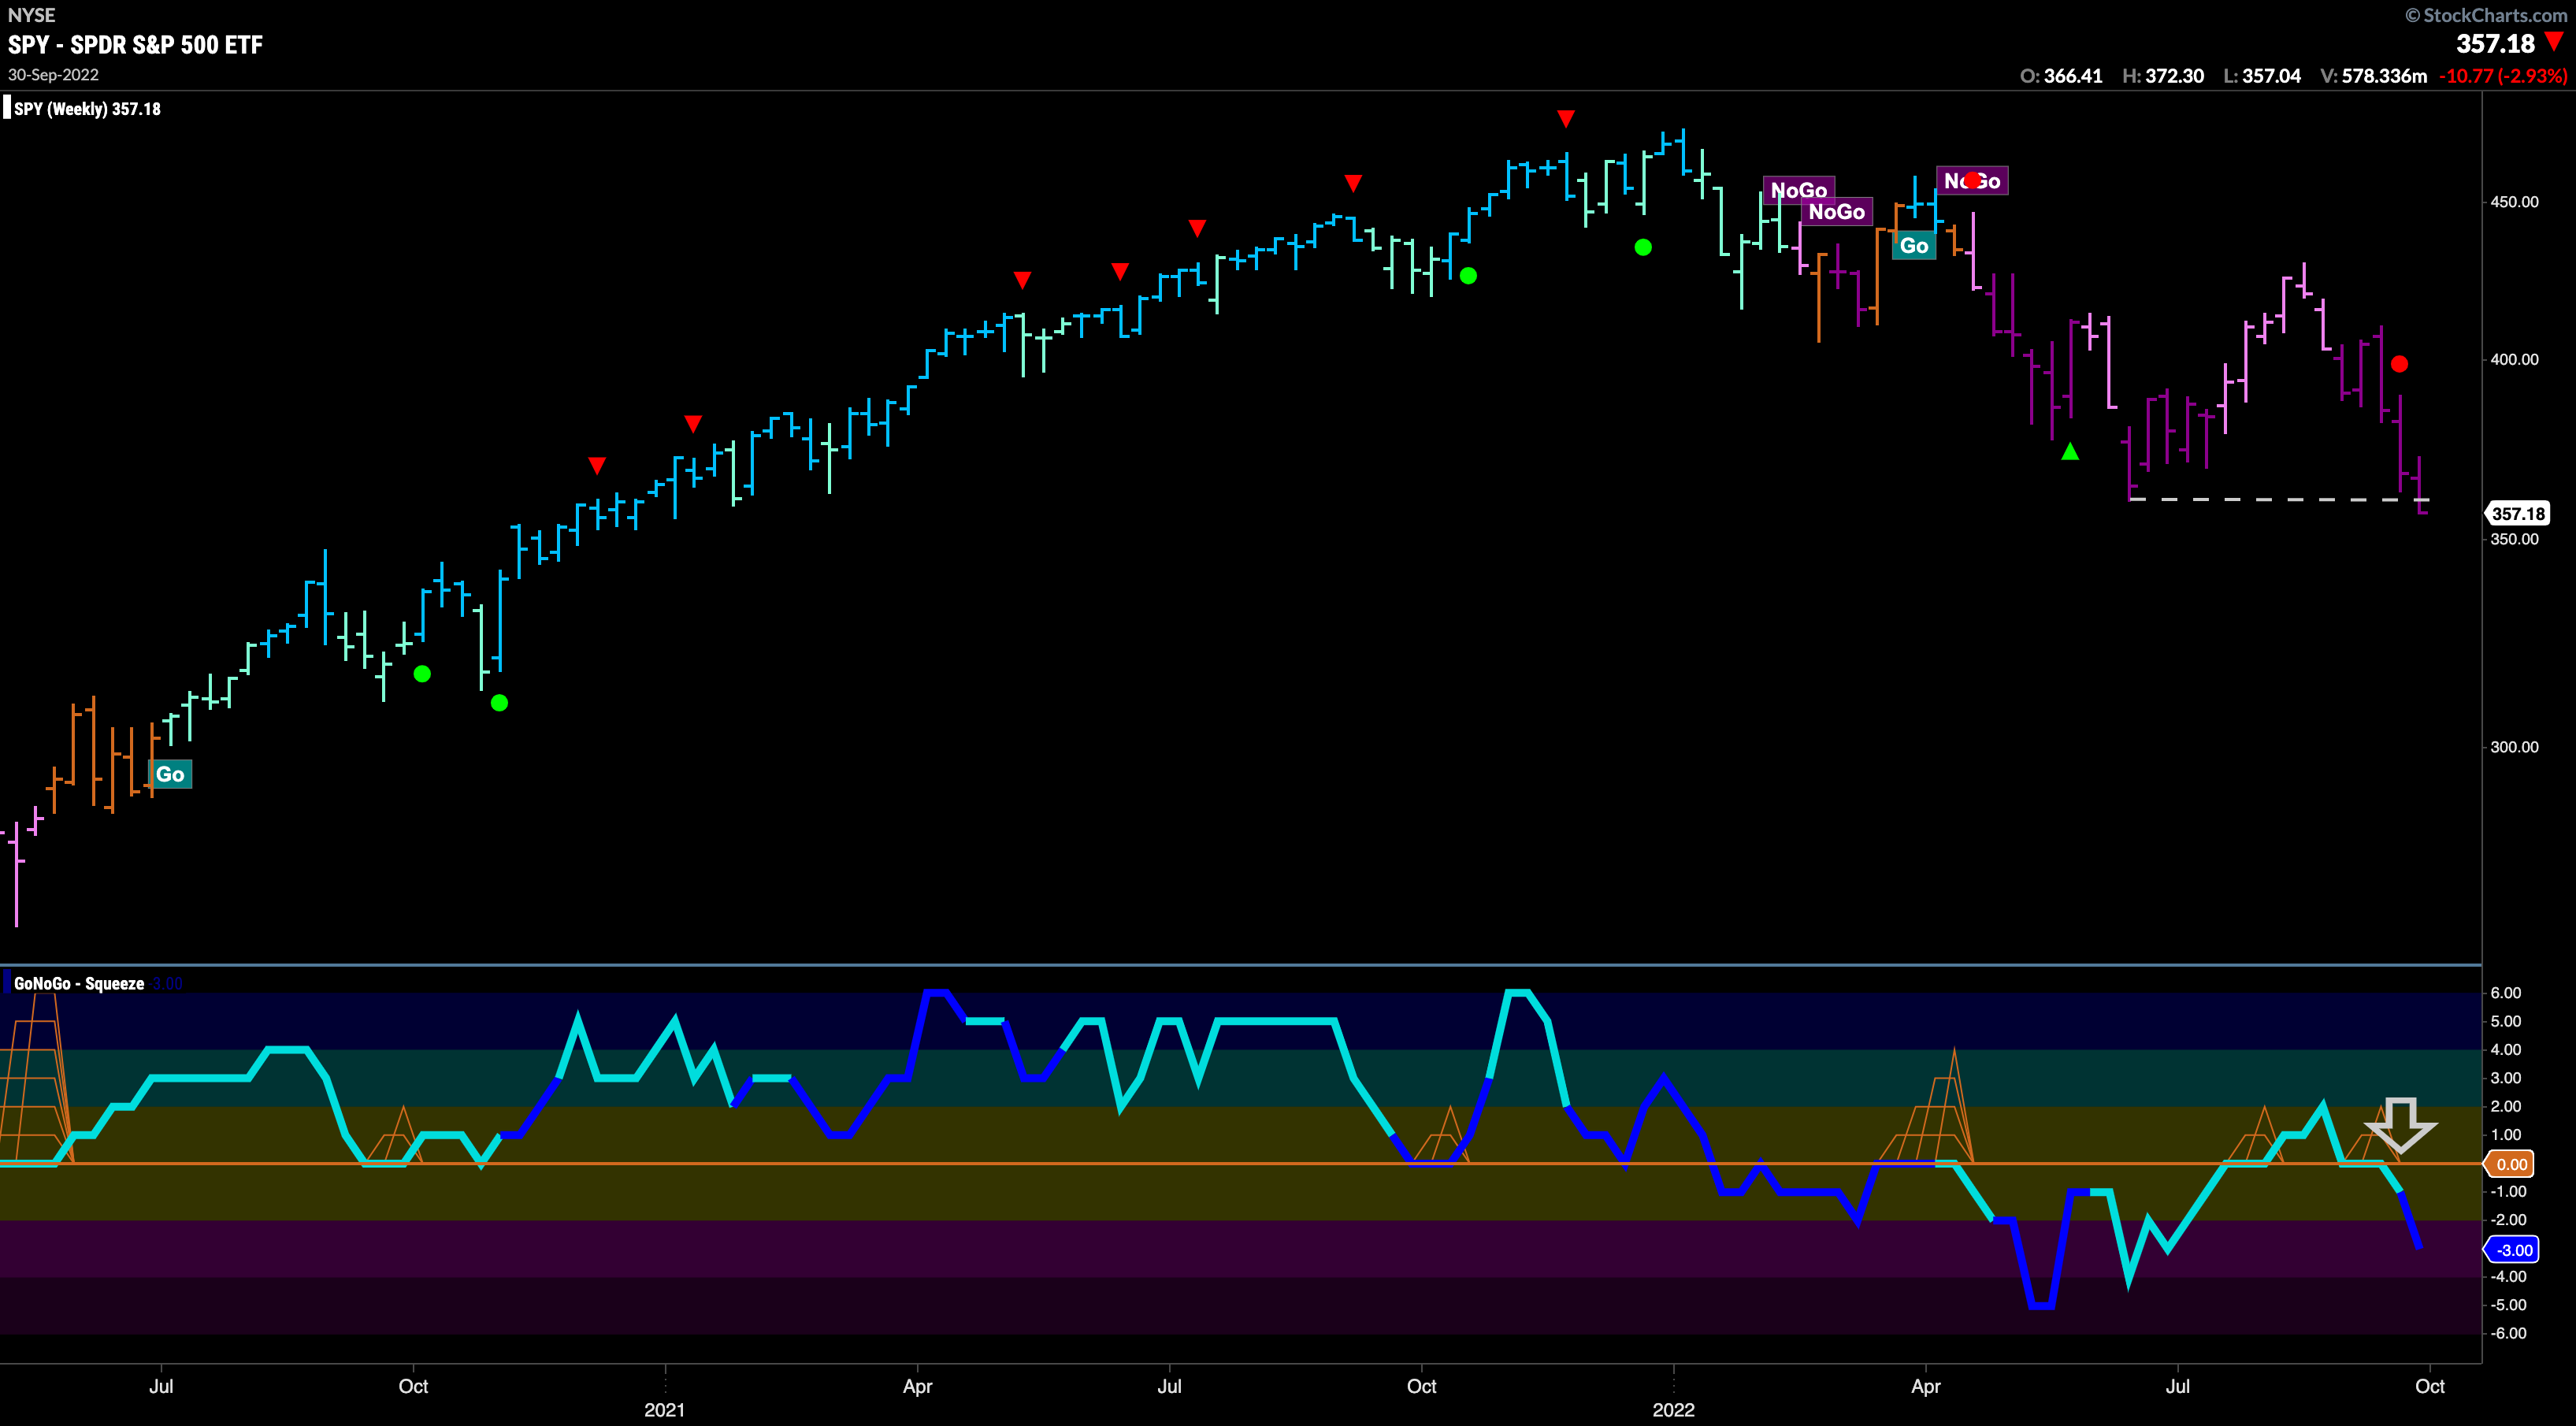Click the NoGo label with the red dot

[1972, 181]
